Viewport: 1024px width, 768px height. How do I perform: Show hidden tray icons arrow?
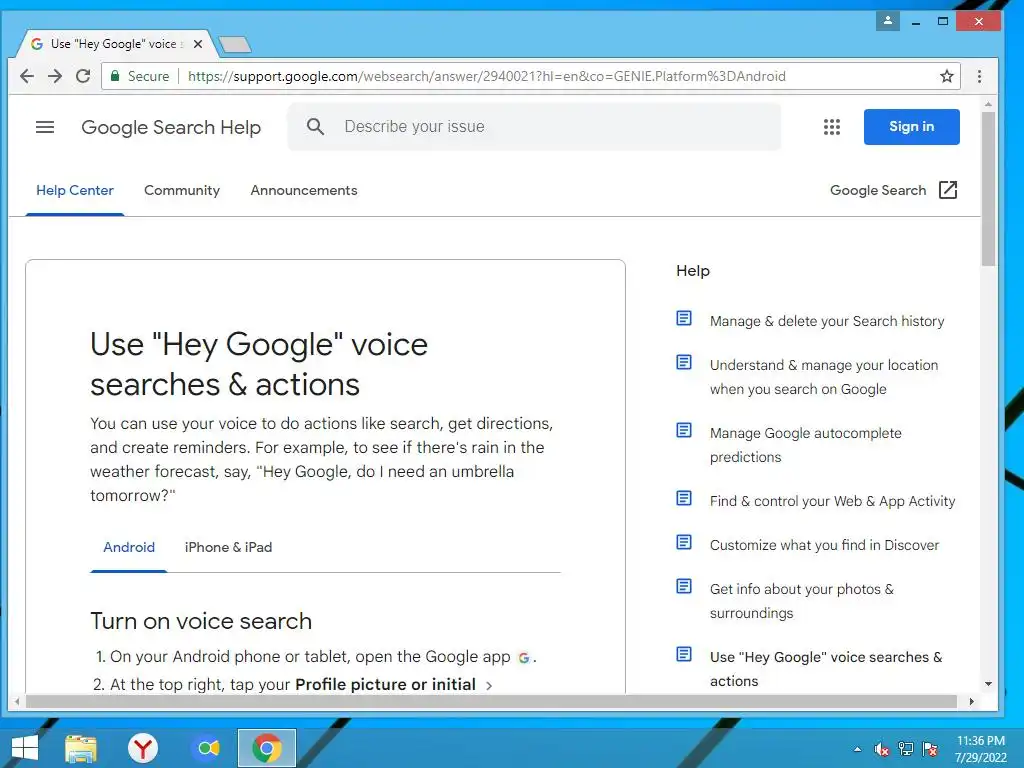(x=857, y=750)
